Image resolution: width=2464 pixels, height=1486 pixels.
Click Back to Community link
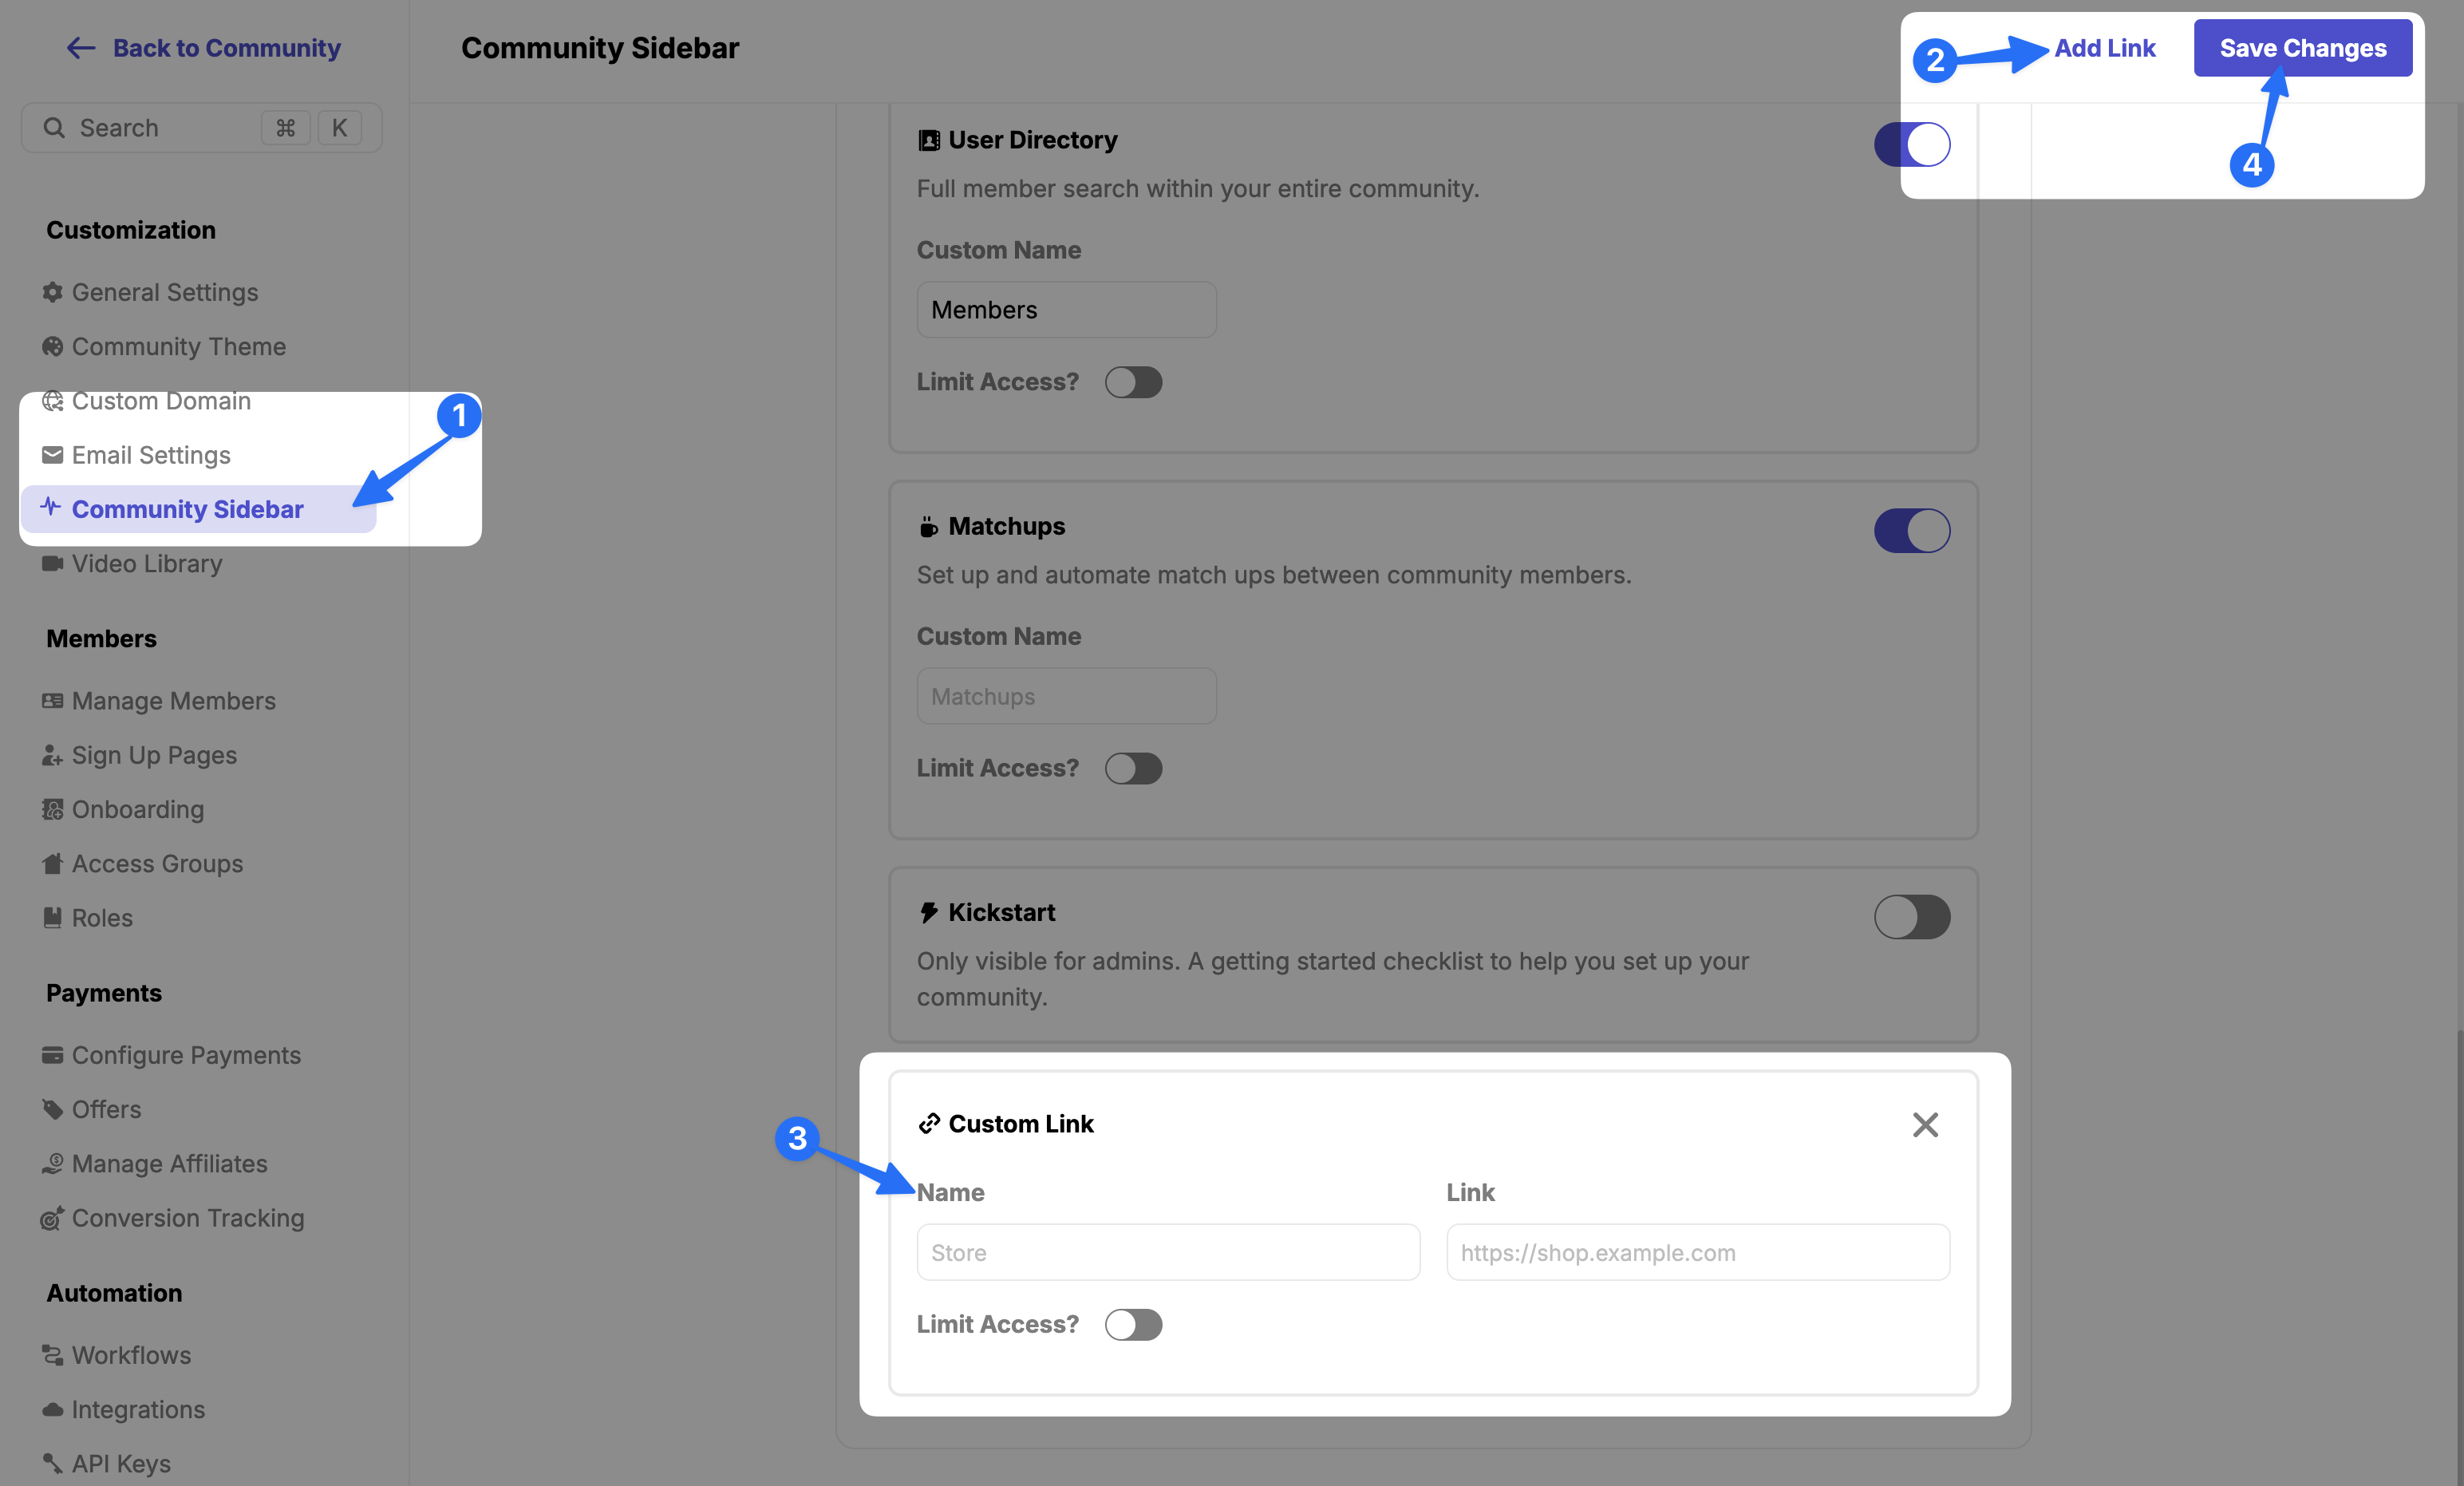[227, 48]
